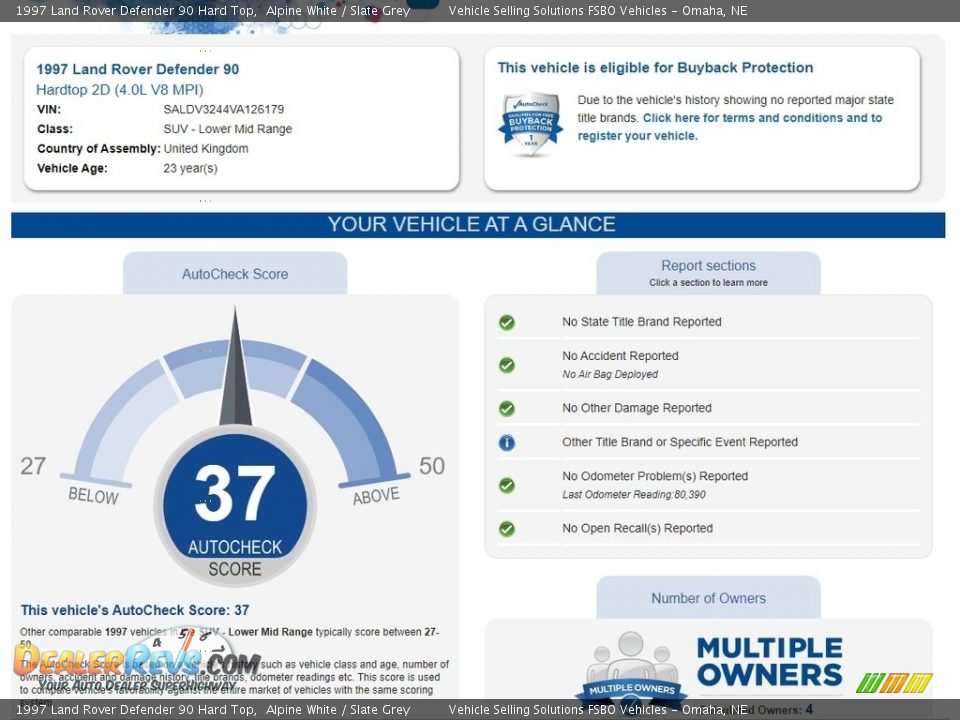Click the AutoCheck score gauge needle
Image resolution: width=960 pixels, height=720 pixels.
[x=236, y=367]
